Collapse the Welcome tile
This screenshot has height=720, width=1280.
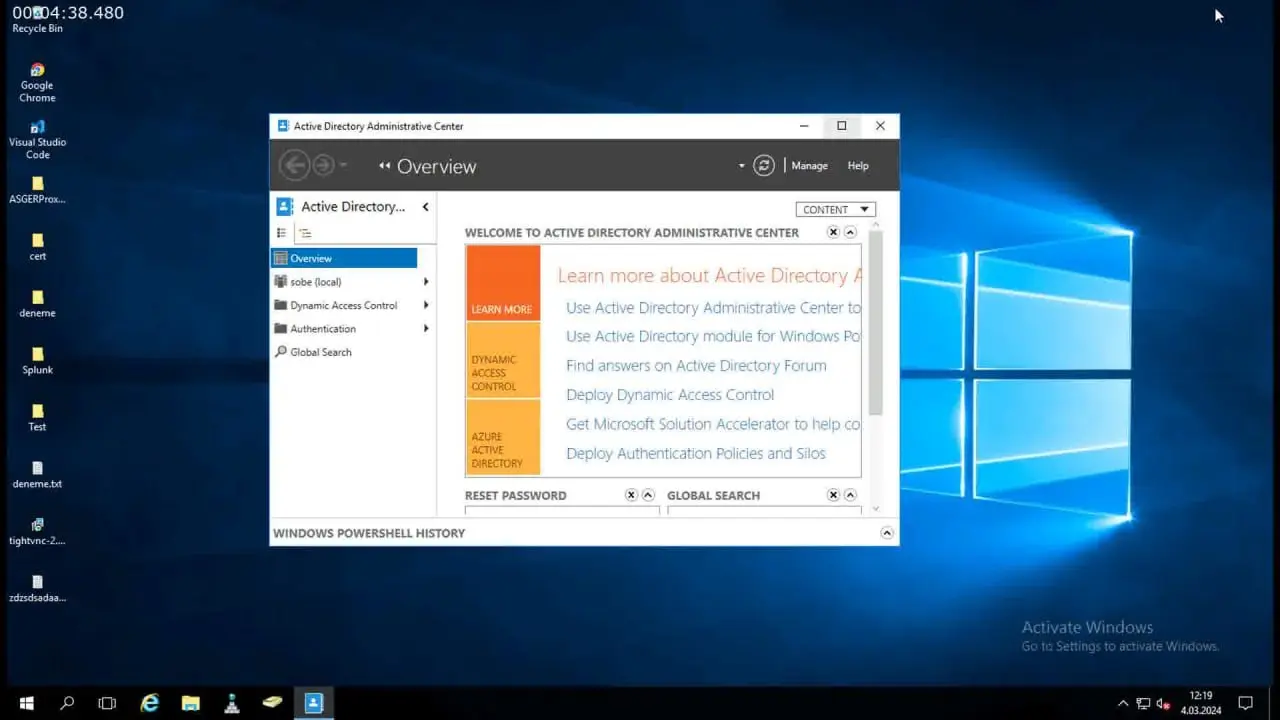coord(850,232)
